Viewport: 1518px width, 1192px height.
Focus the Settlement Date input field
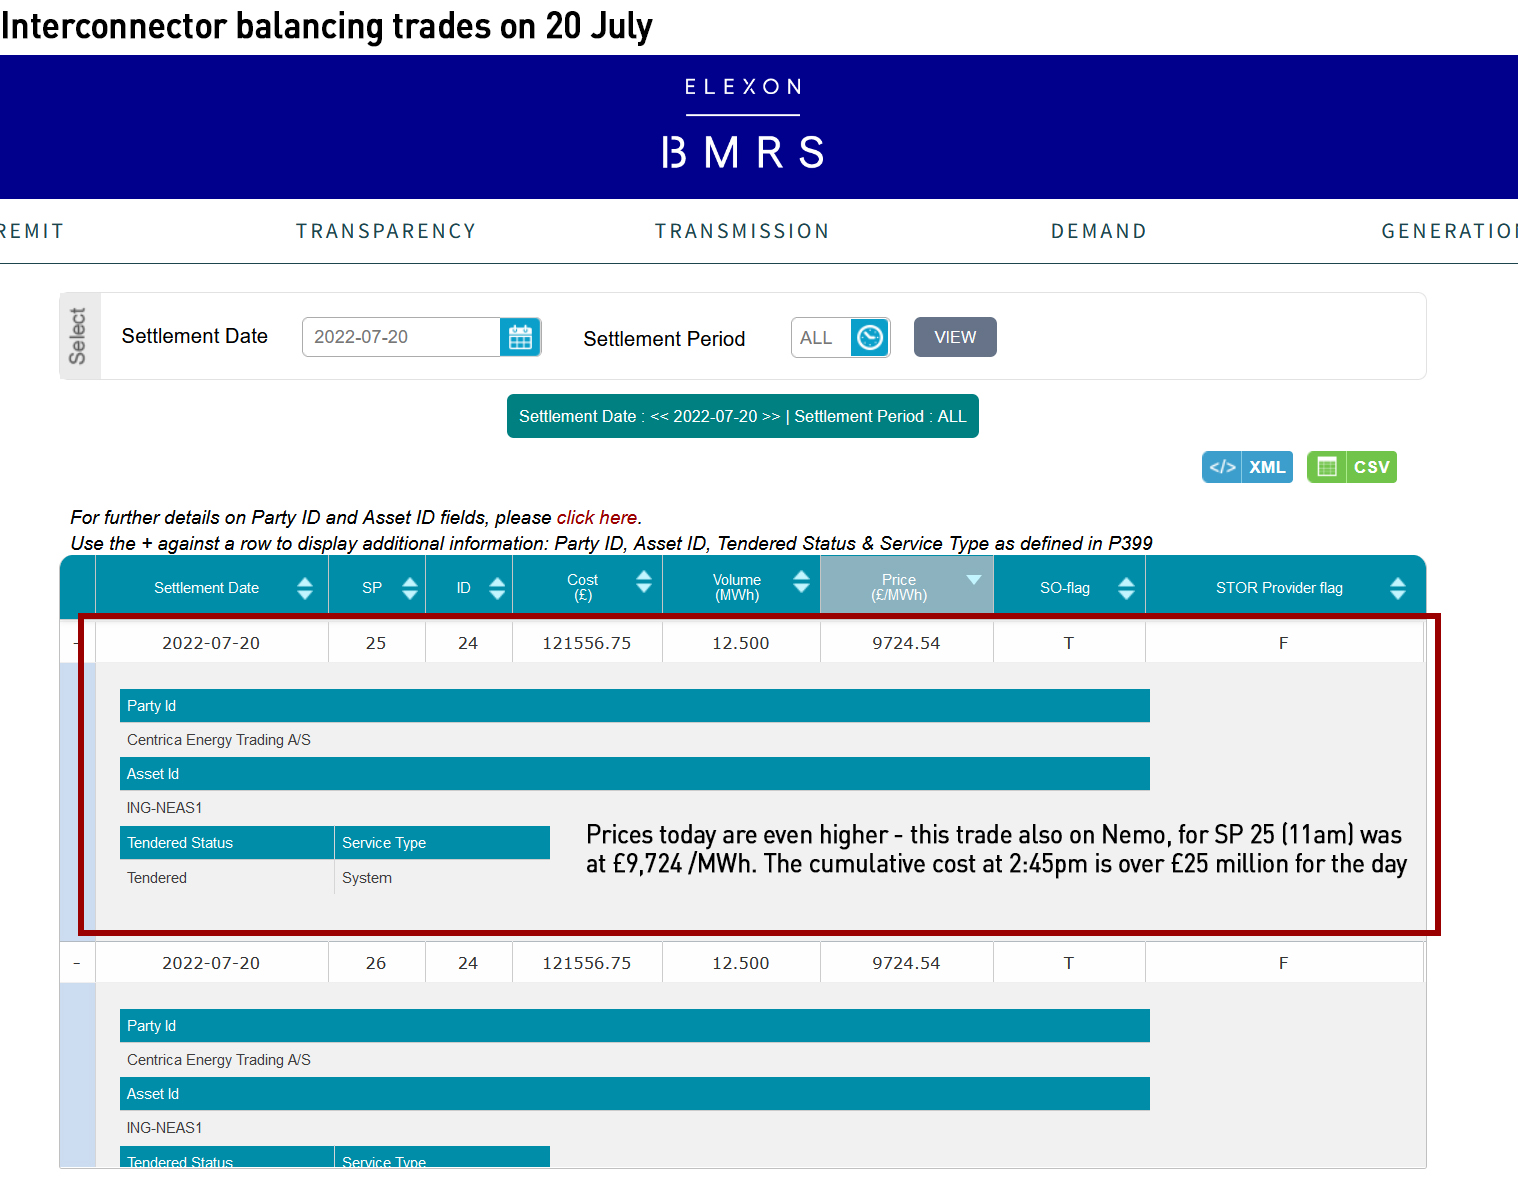pyautogui.click(x=401, y=337)
